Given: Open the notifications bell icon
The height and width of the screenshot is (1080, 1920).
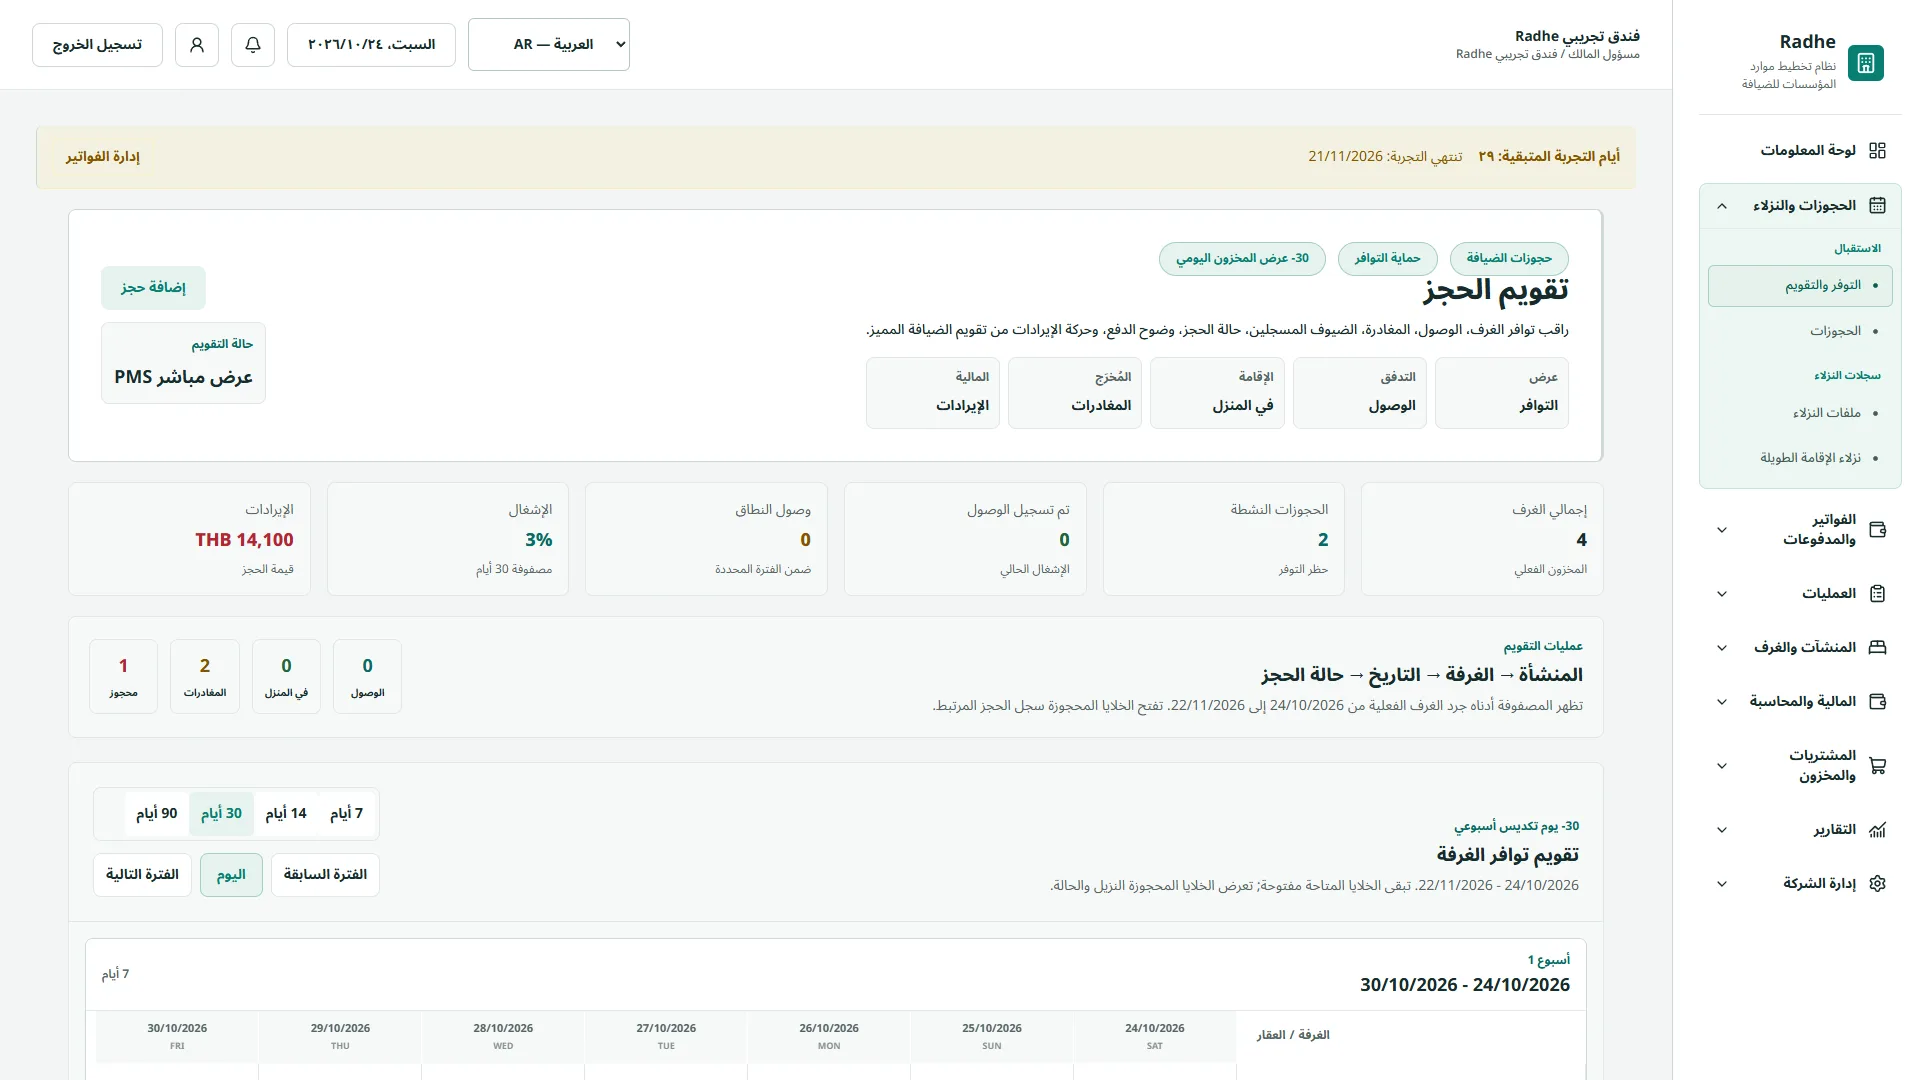Looking at the screenshot, I should point(253,45).
